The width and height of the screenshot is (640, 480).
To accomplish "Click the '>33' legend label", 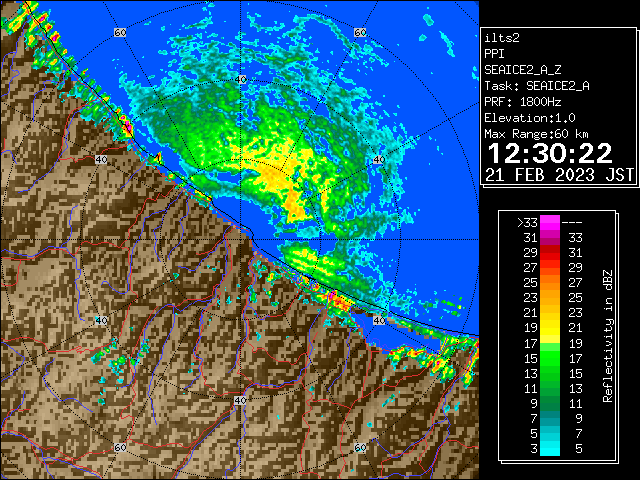I will (x=527, y=223).
